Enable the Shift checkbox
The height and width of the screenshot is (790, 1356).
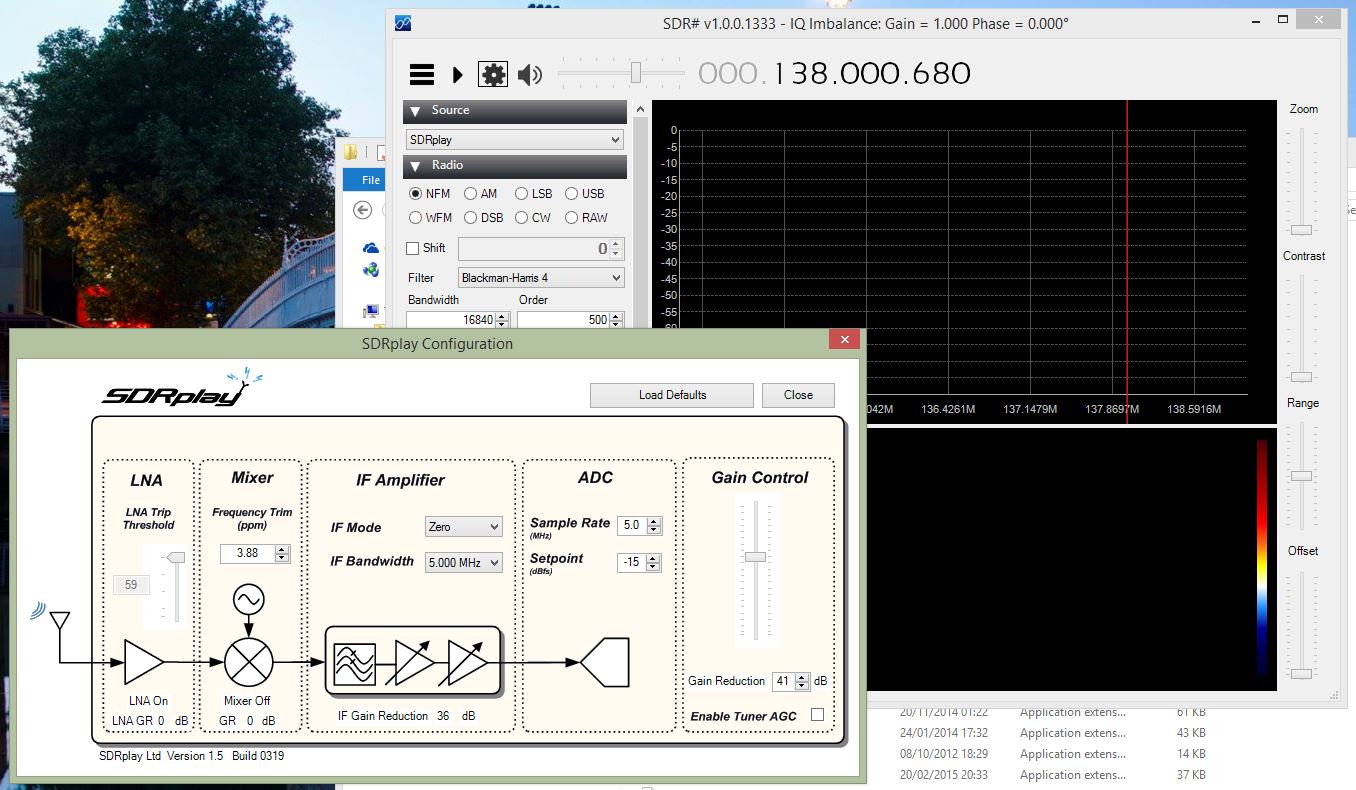(x=413, y=248)
